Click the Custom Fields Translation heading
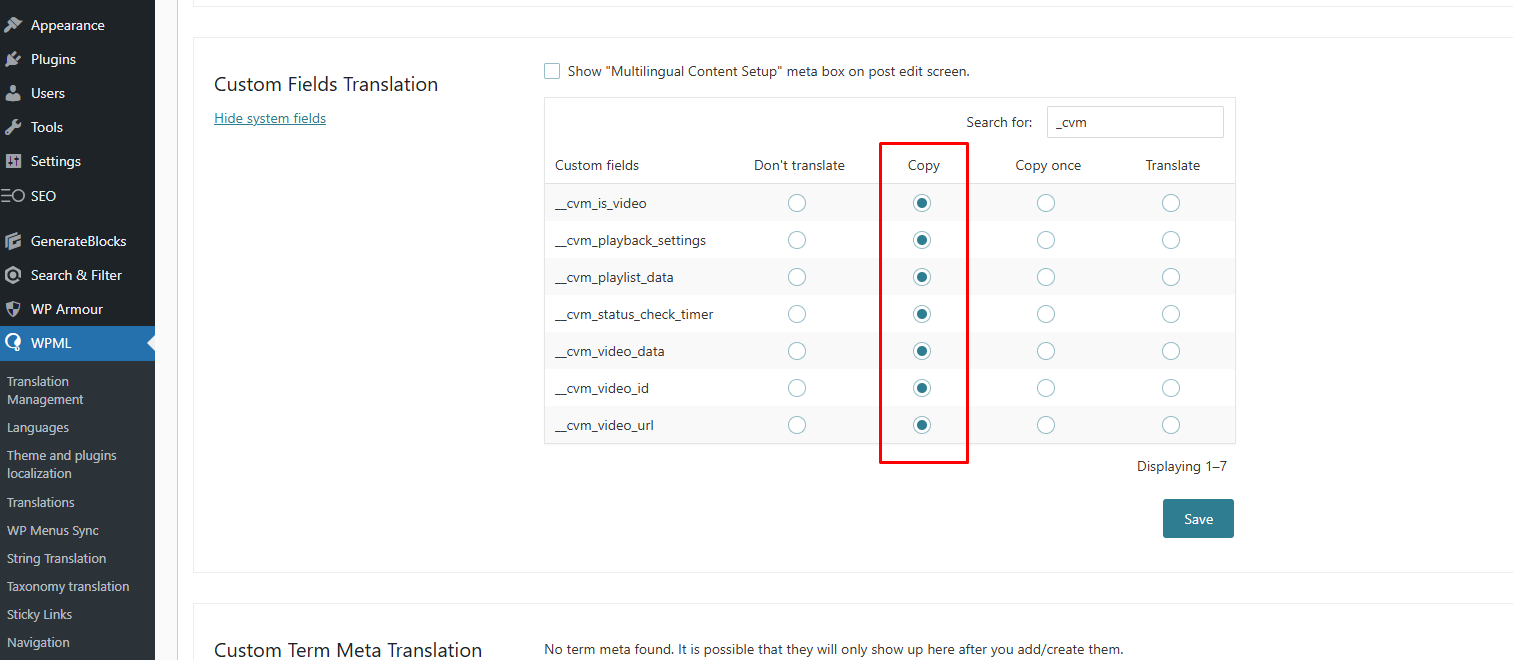 coord(326,84)
